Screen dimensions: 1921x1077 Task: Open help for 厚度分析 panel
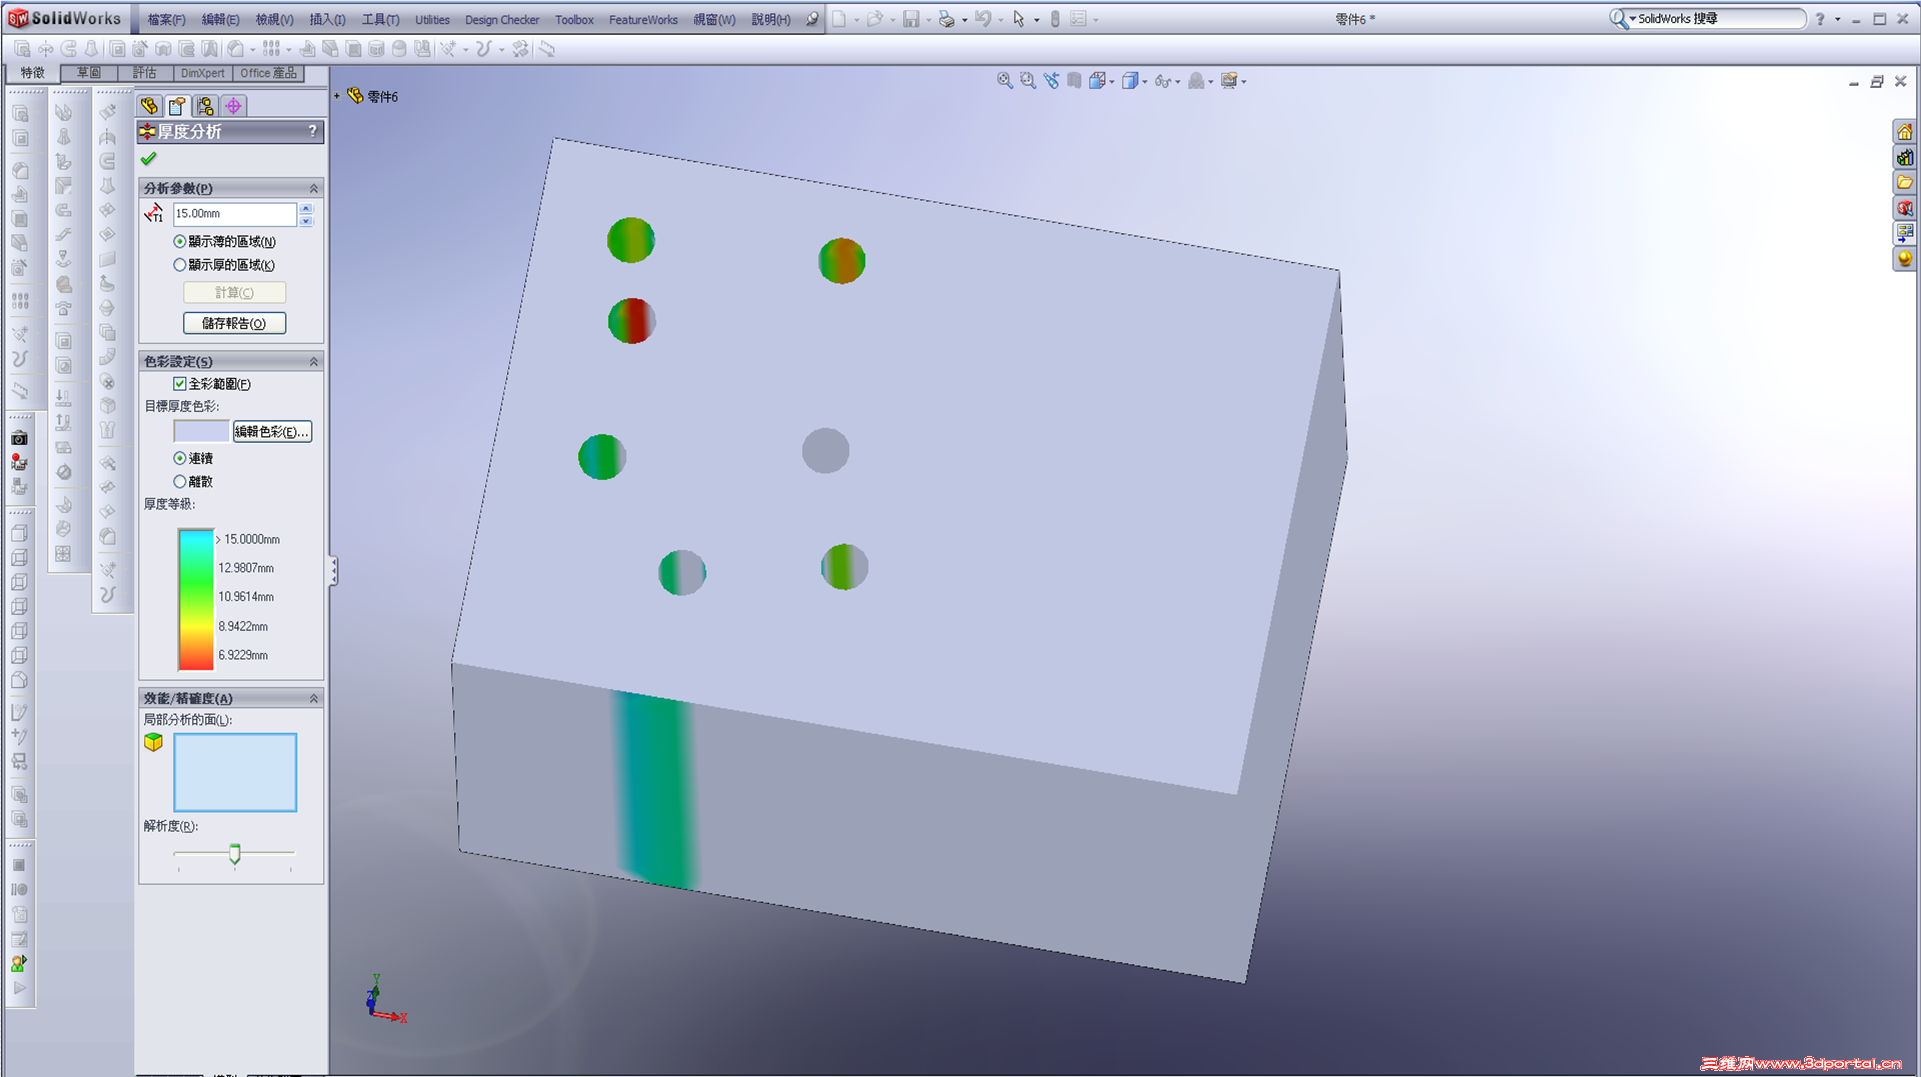pyautogui.click(x=313, y=131)
